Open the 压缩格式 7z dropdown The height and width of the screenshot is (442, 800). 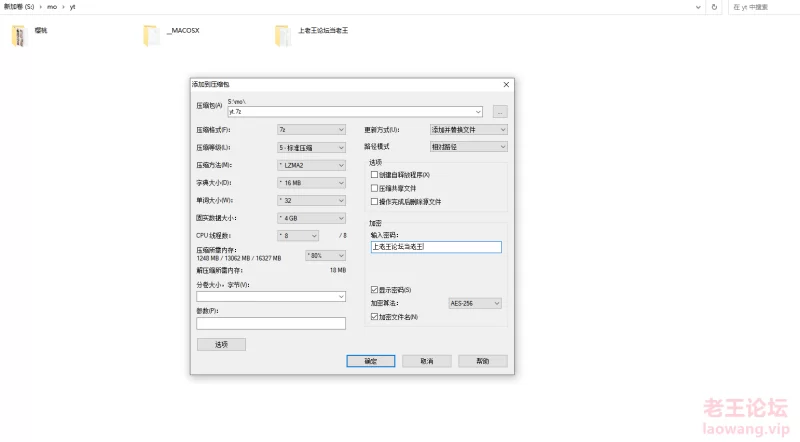coord(311,130)
